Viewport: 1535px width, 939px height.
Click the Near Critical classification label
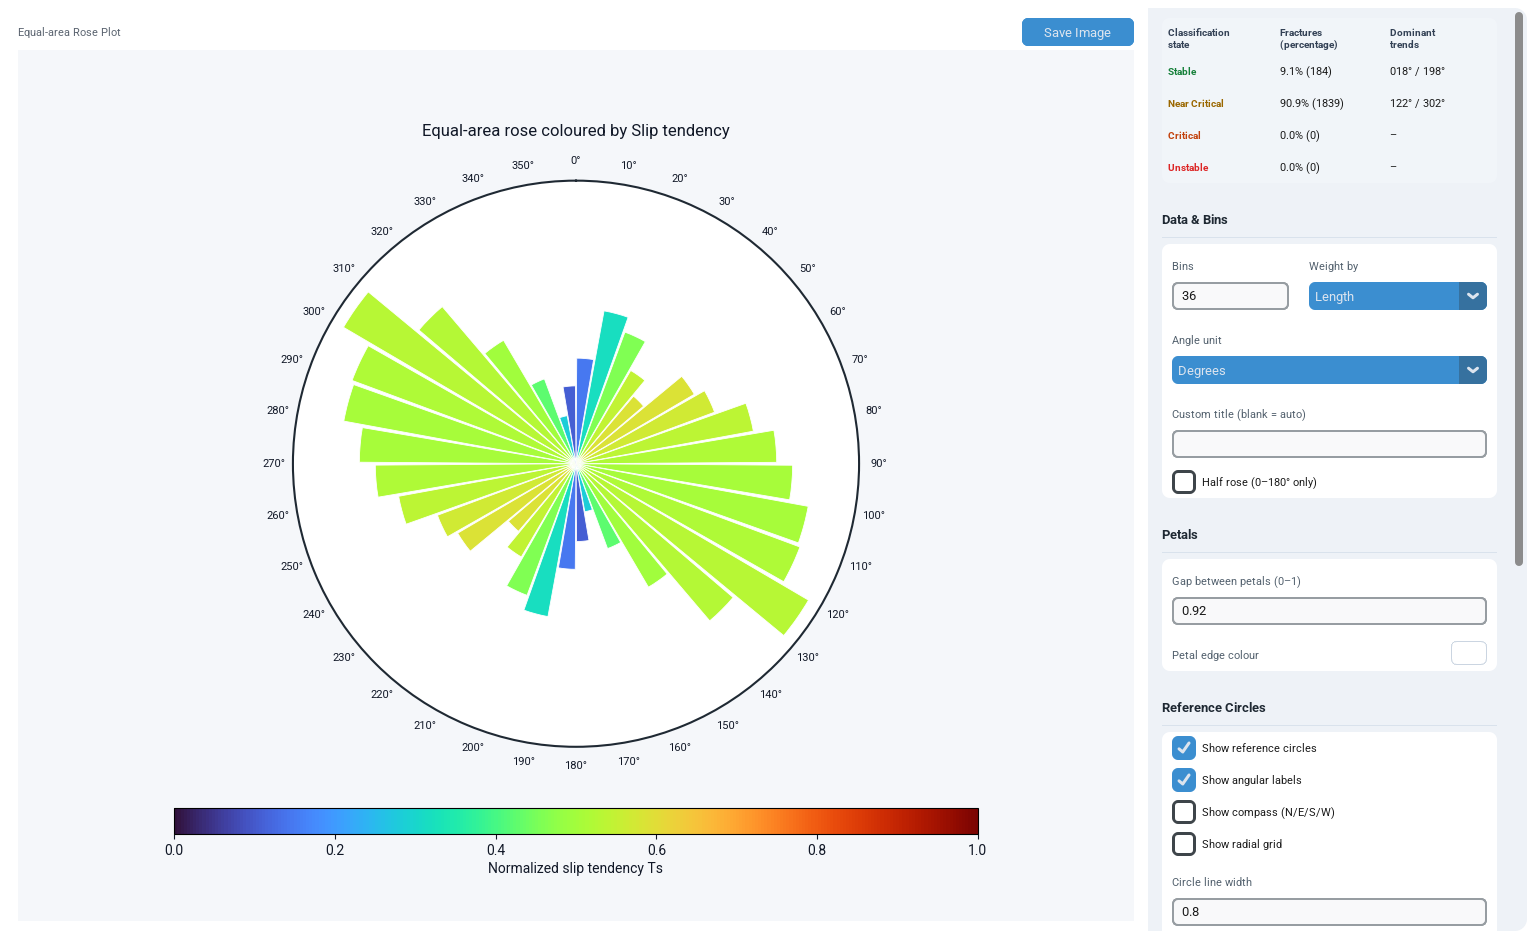tap(1195, 104)
